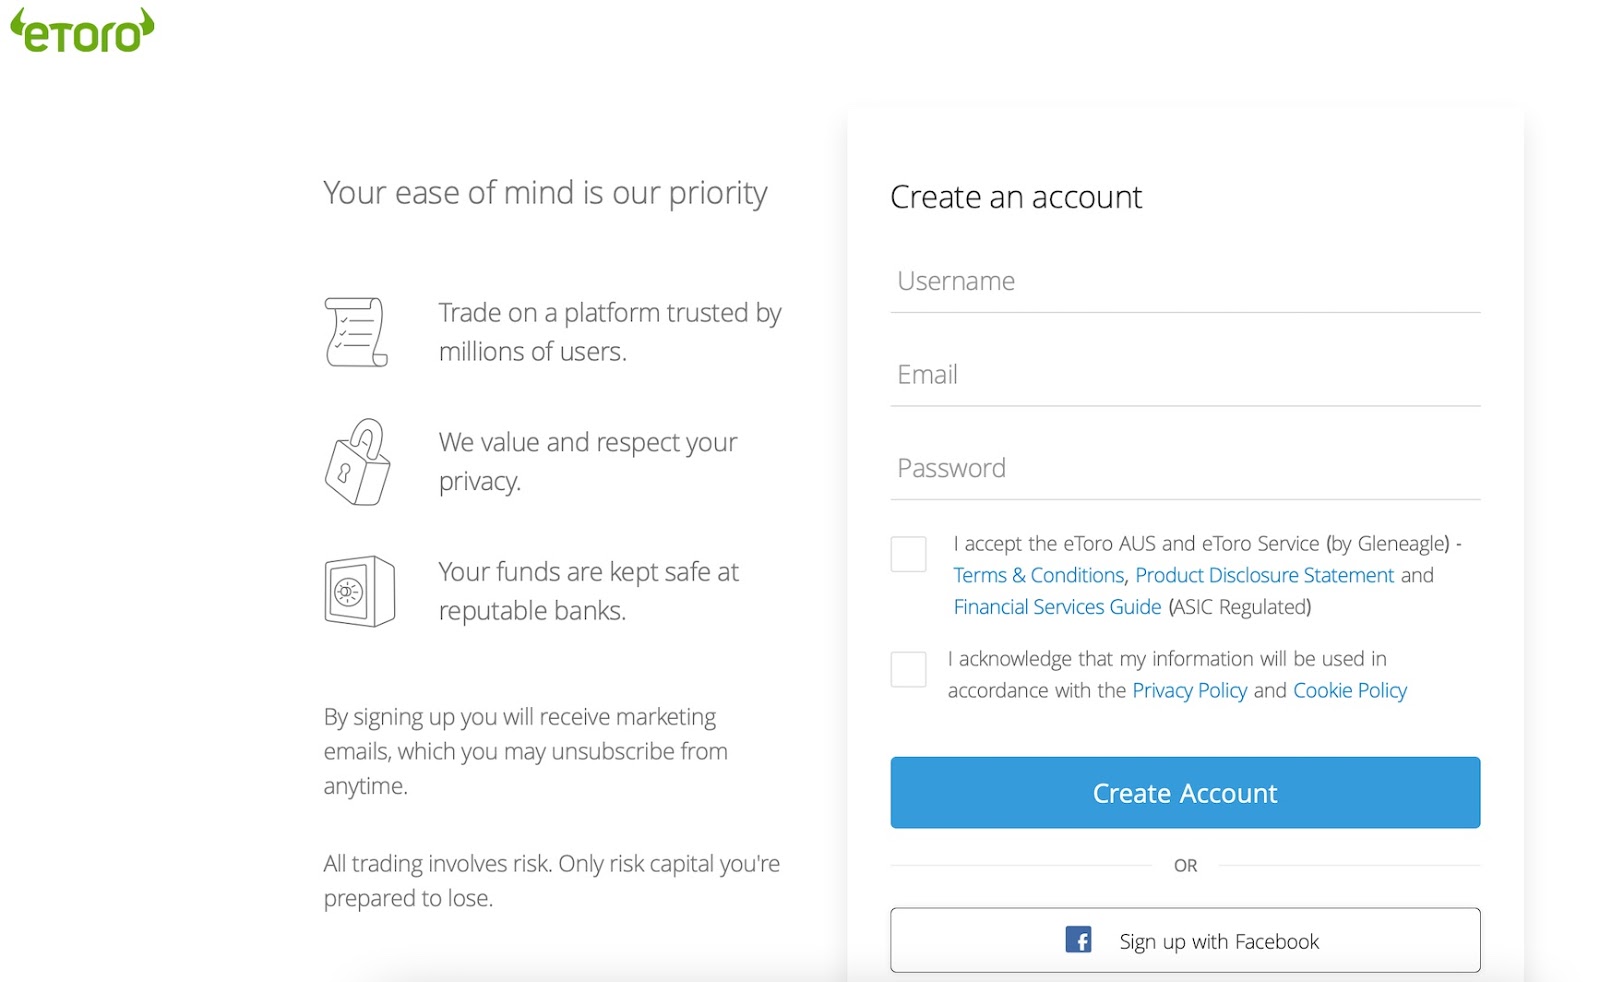Click the blue Create Account button
The height and width of the screenshot is (982, 1600).
click(x=1185, y=792)
